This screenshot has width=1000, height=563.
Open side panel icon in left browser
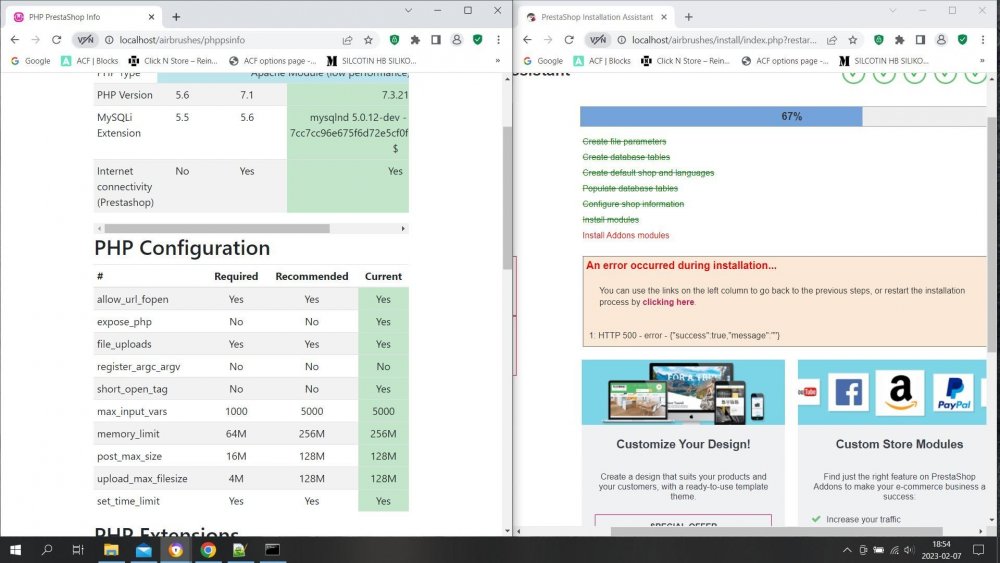click(436, 40)
